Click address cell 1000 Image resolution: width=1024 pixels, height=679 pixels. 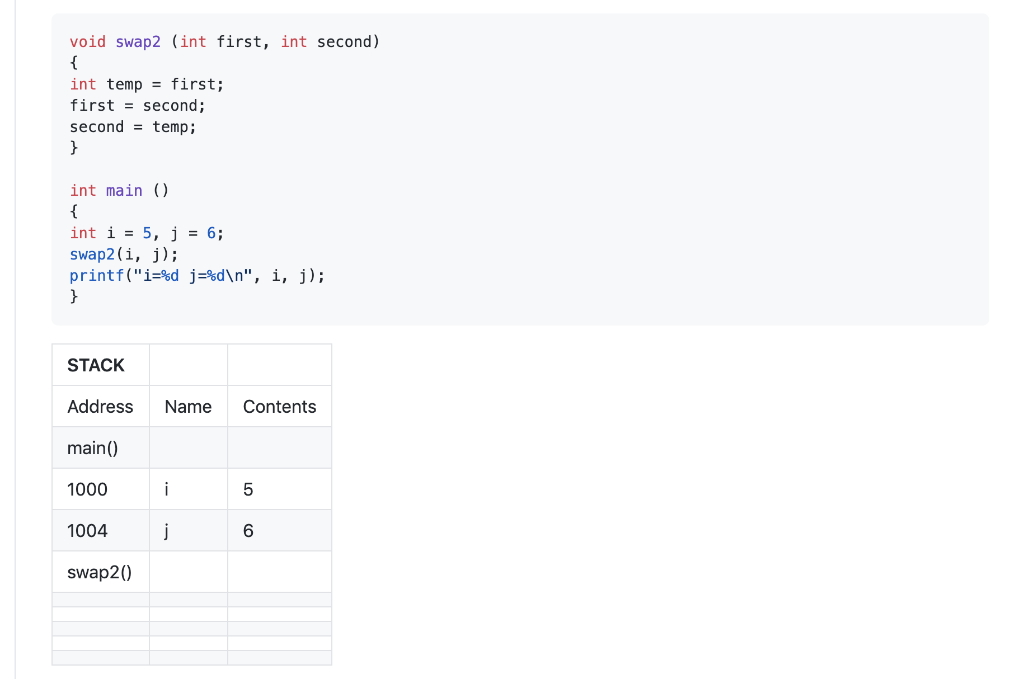(x=101, y=489)
